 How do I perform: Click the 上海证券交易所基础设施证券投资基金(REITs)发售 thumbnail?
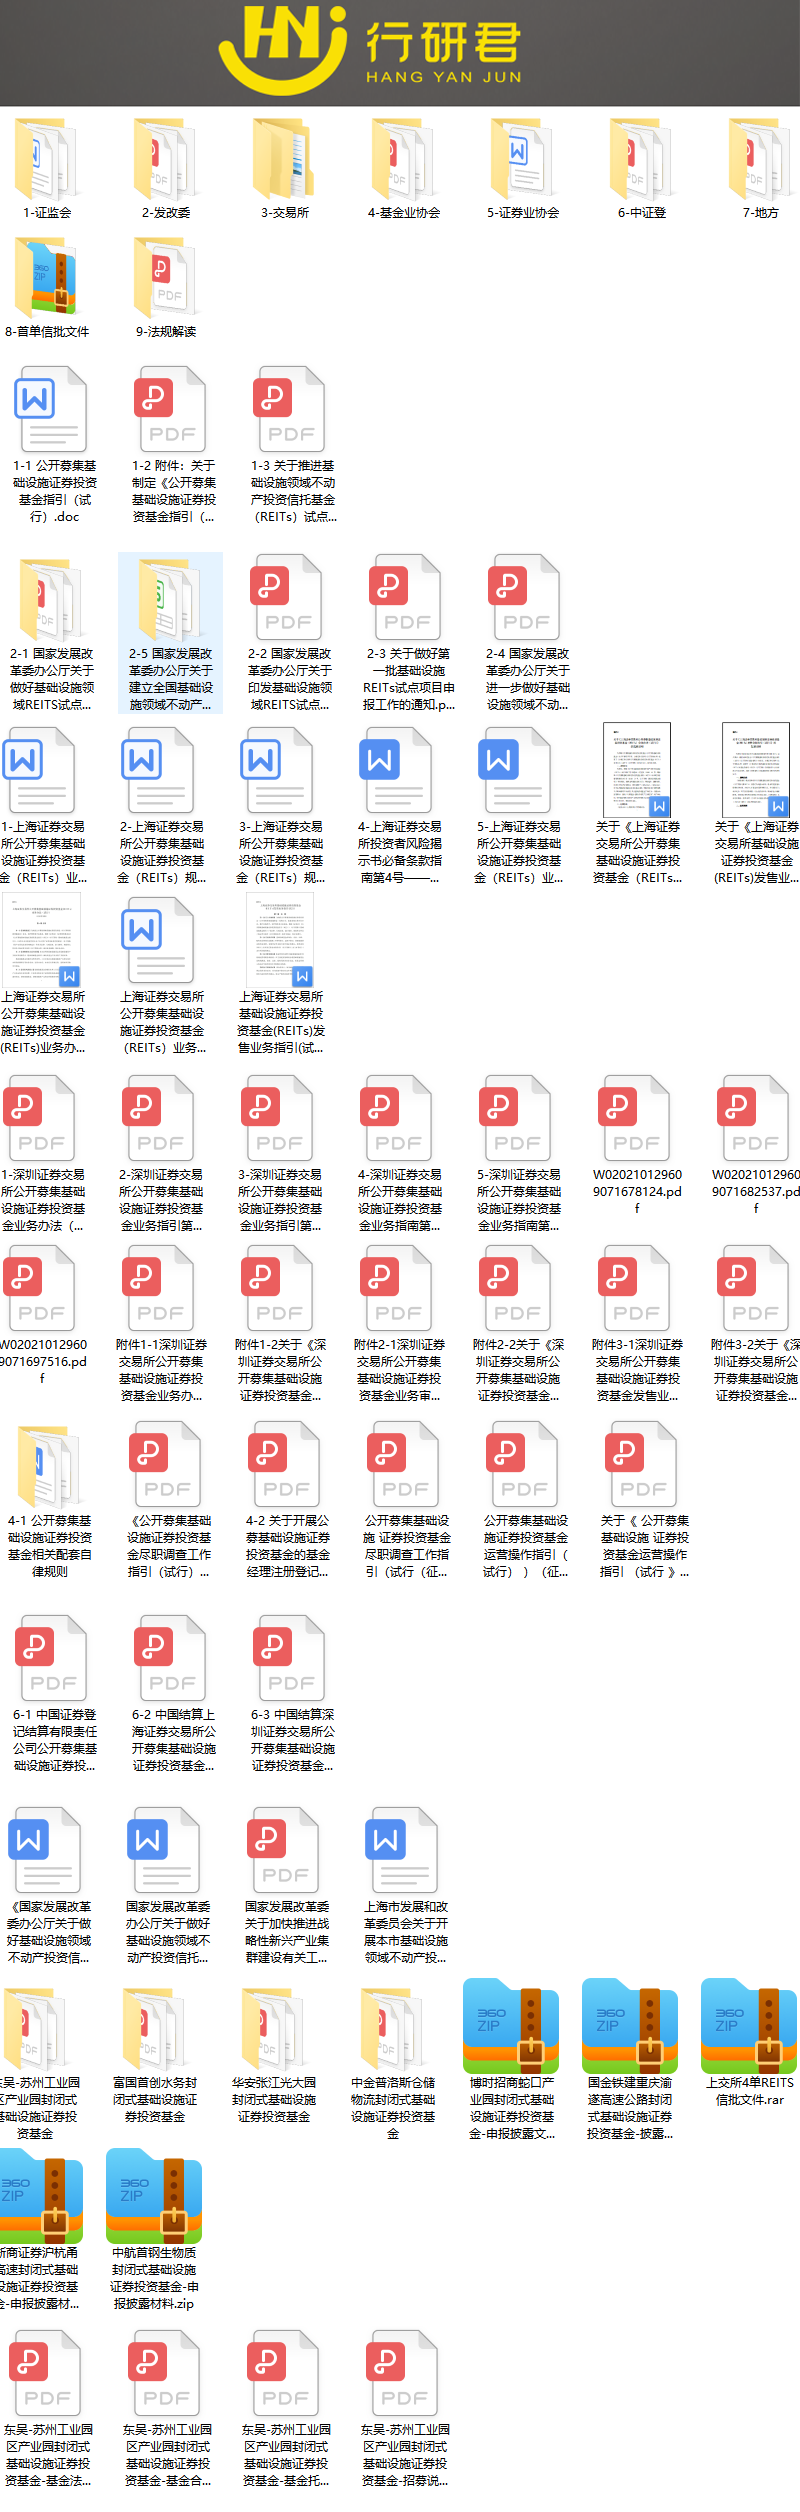click(281, 941)
